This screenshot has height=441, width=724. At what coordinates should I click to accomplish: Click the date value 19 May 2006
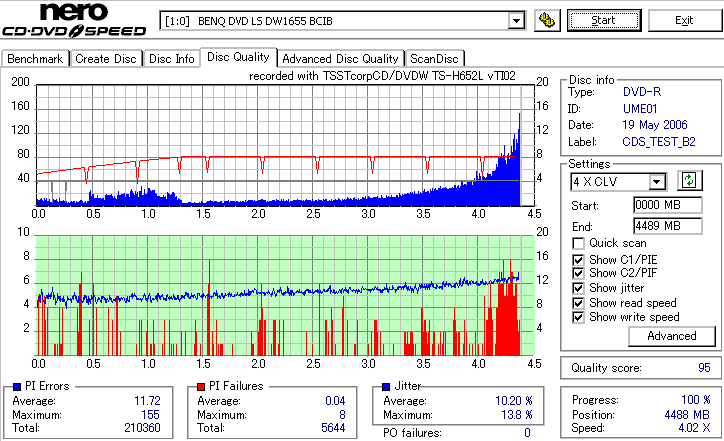tap(655, 125)
